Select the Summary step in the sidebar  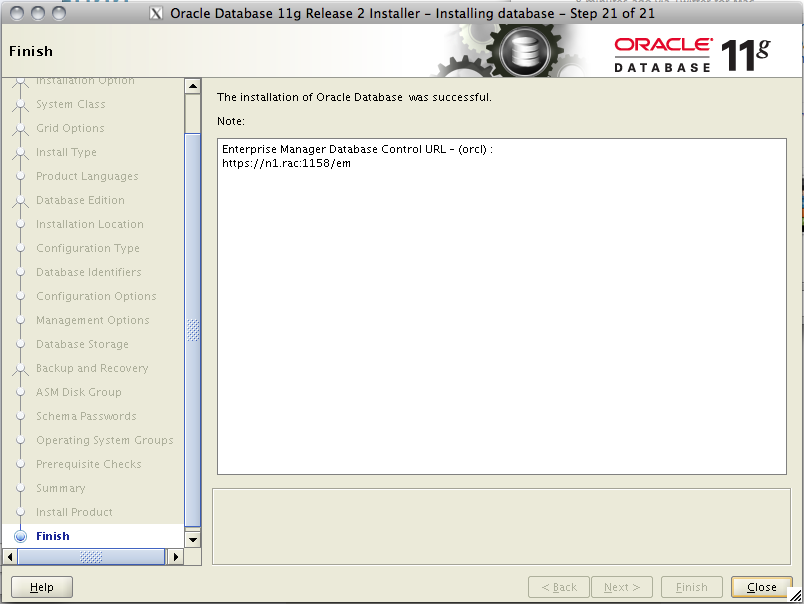click(x=60, y=488)
